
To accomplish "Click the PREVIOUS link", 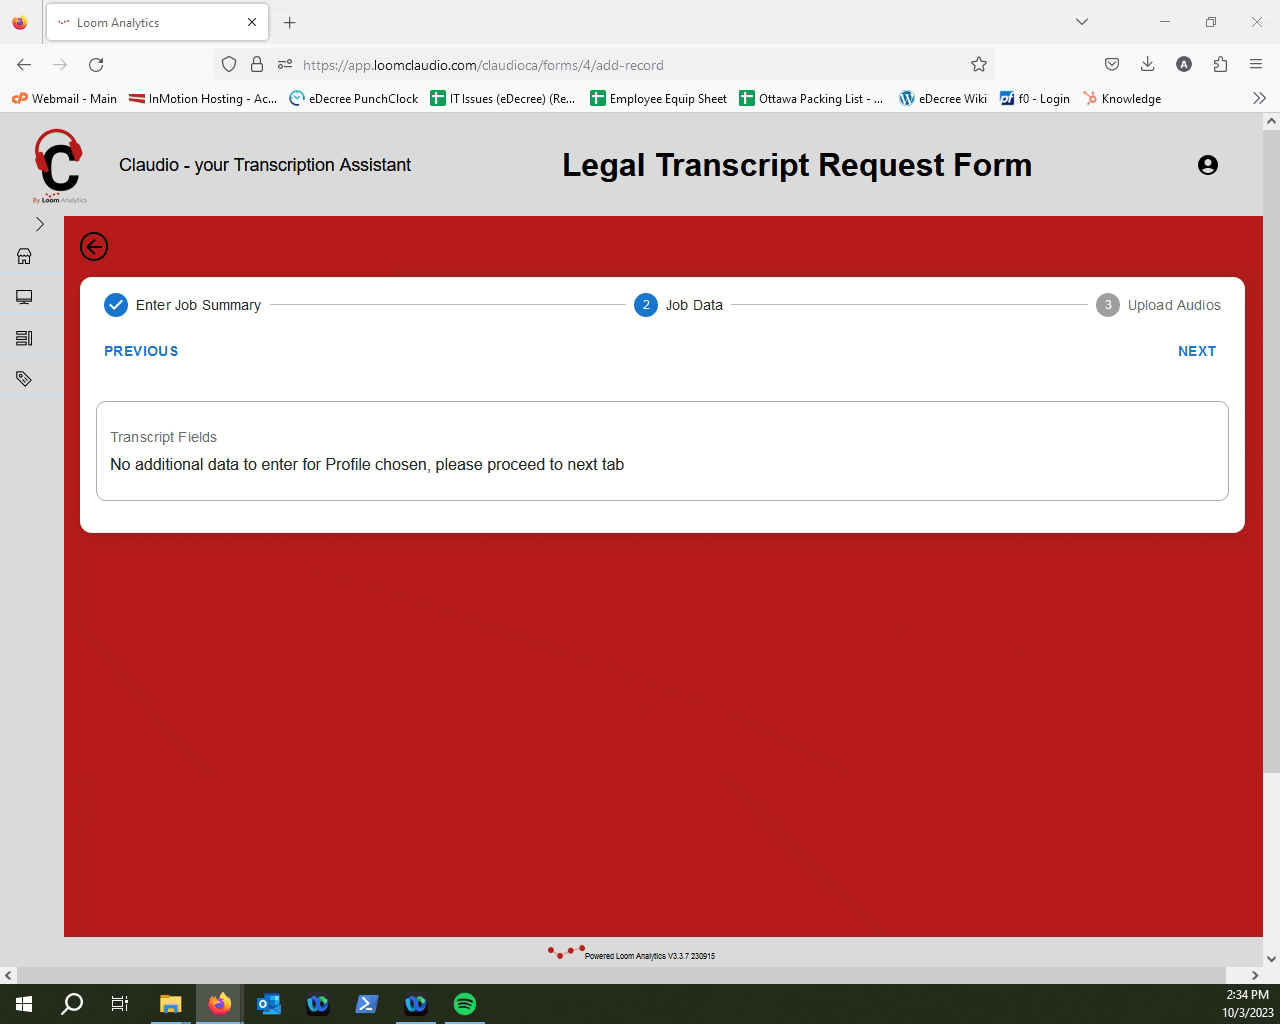I will pyautogui.click(x=141, y=351).
